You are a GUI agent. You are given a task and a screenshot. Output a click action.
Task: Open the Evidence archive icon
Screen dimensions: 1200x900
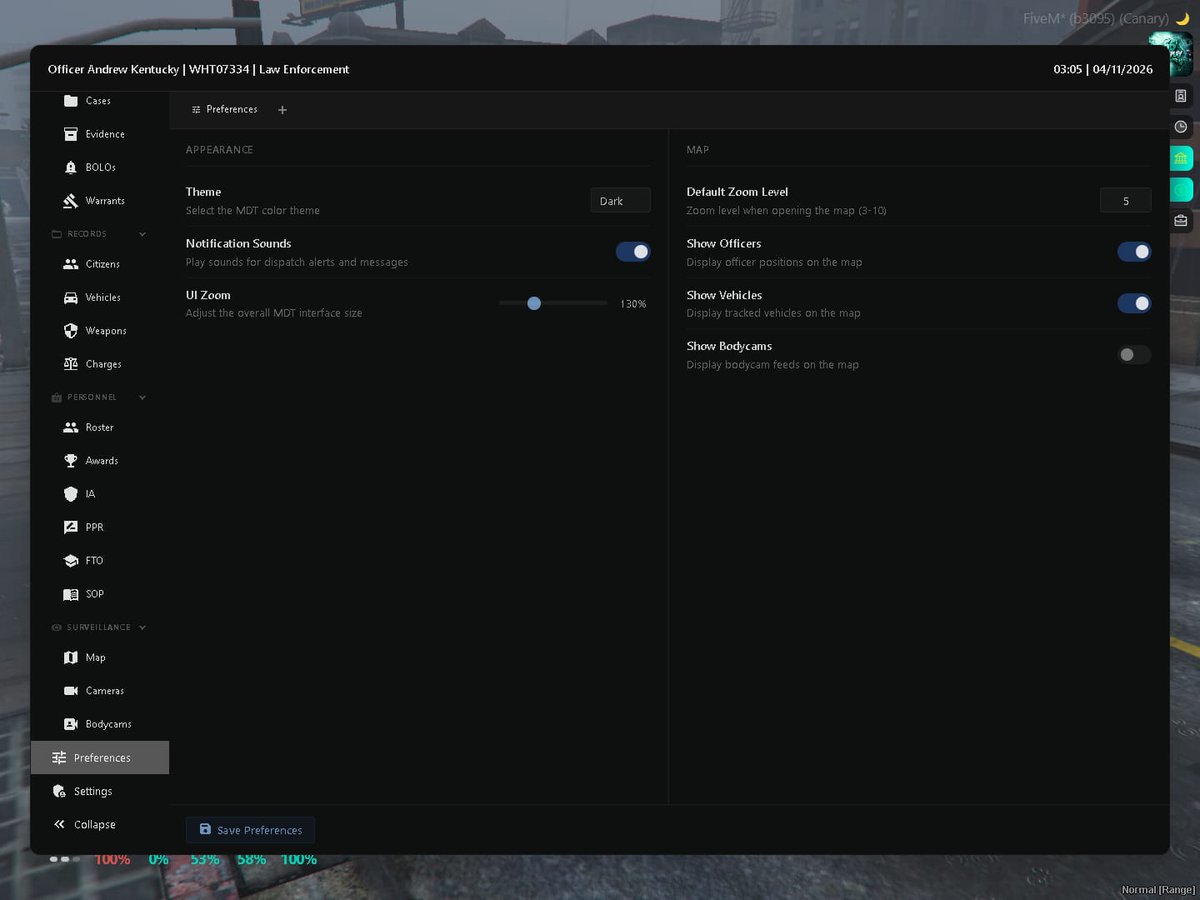tap(70, 134)
